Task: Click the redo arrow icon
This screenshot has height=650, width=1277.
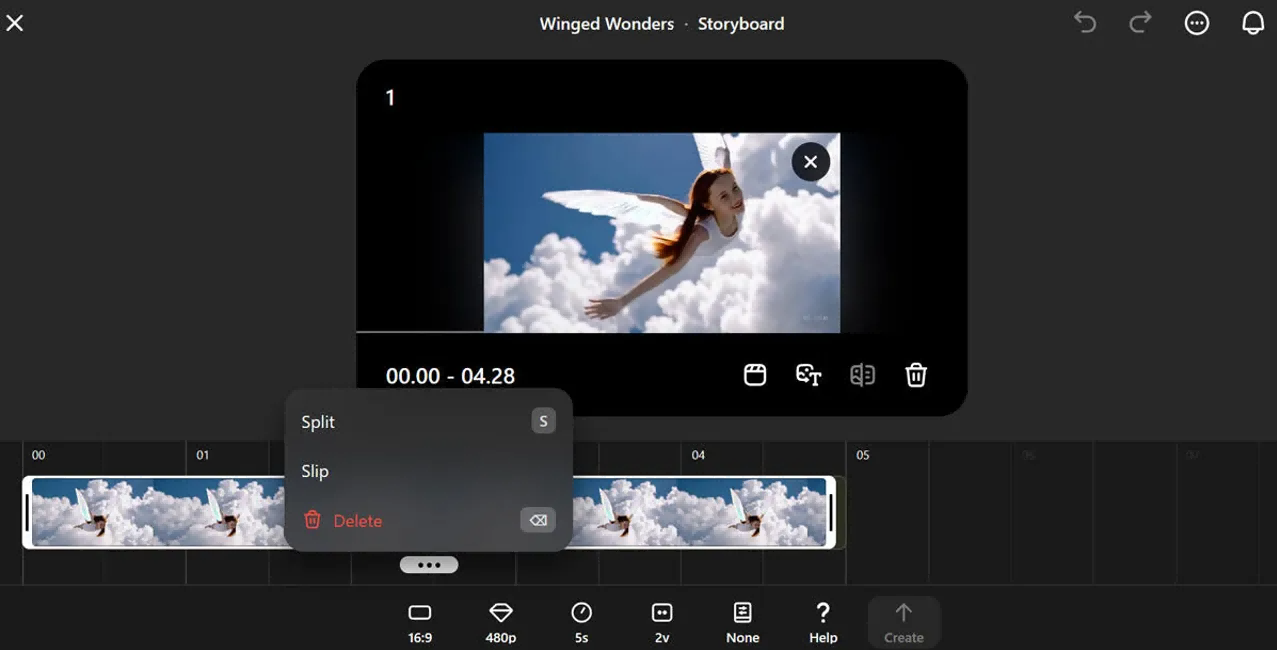Action: [1140, 23]
